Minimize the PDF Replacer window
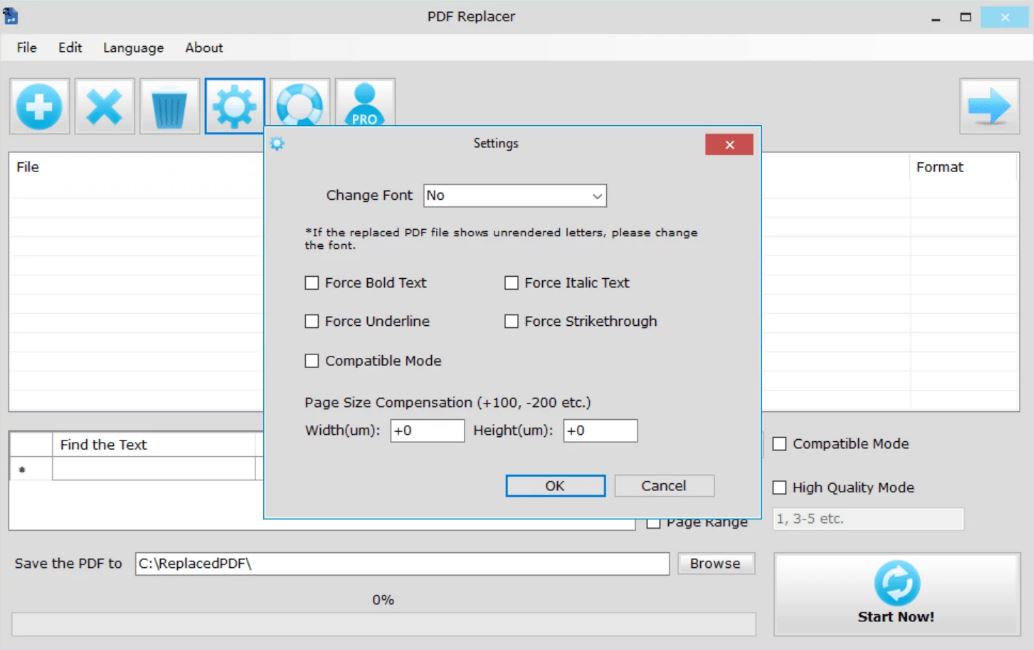This screenshot has height=650, width=1034. pyautogui.click(x=936, y=17)
